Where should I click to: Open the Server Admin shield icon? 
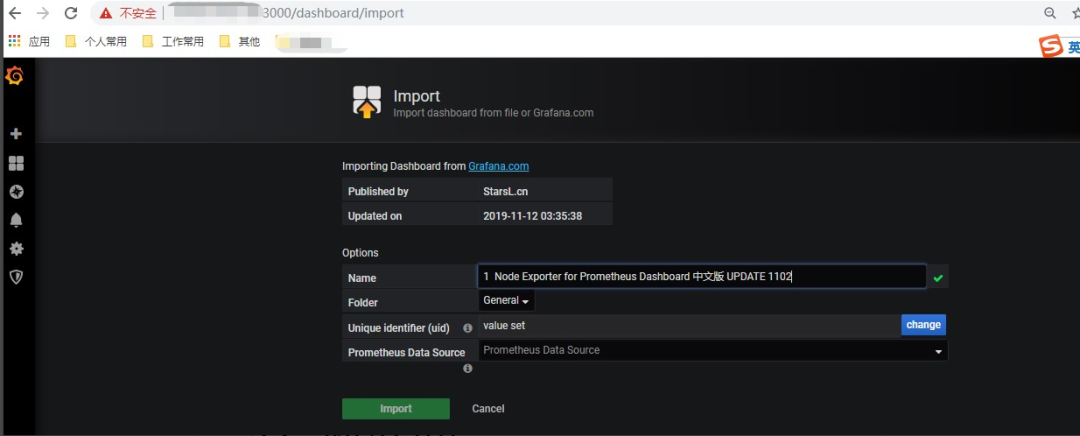coord(16,277)
